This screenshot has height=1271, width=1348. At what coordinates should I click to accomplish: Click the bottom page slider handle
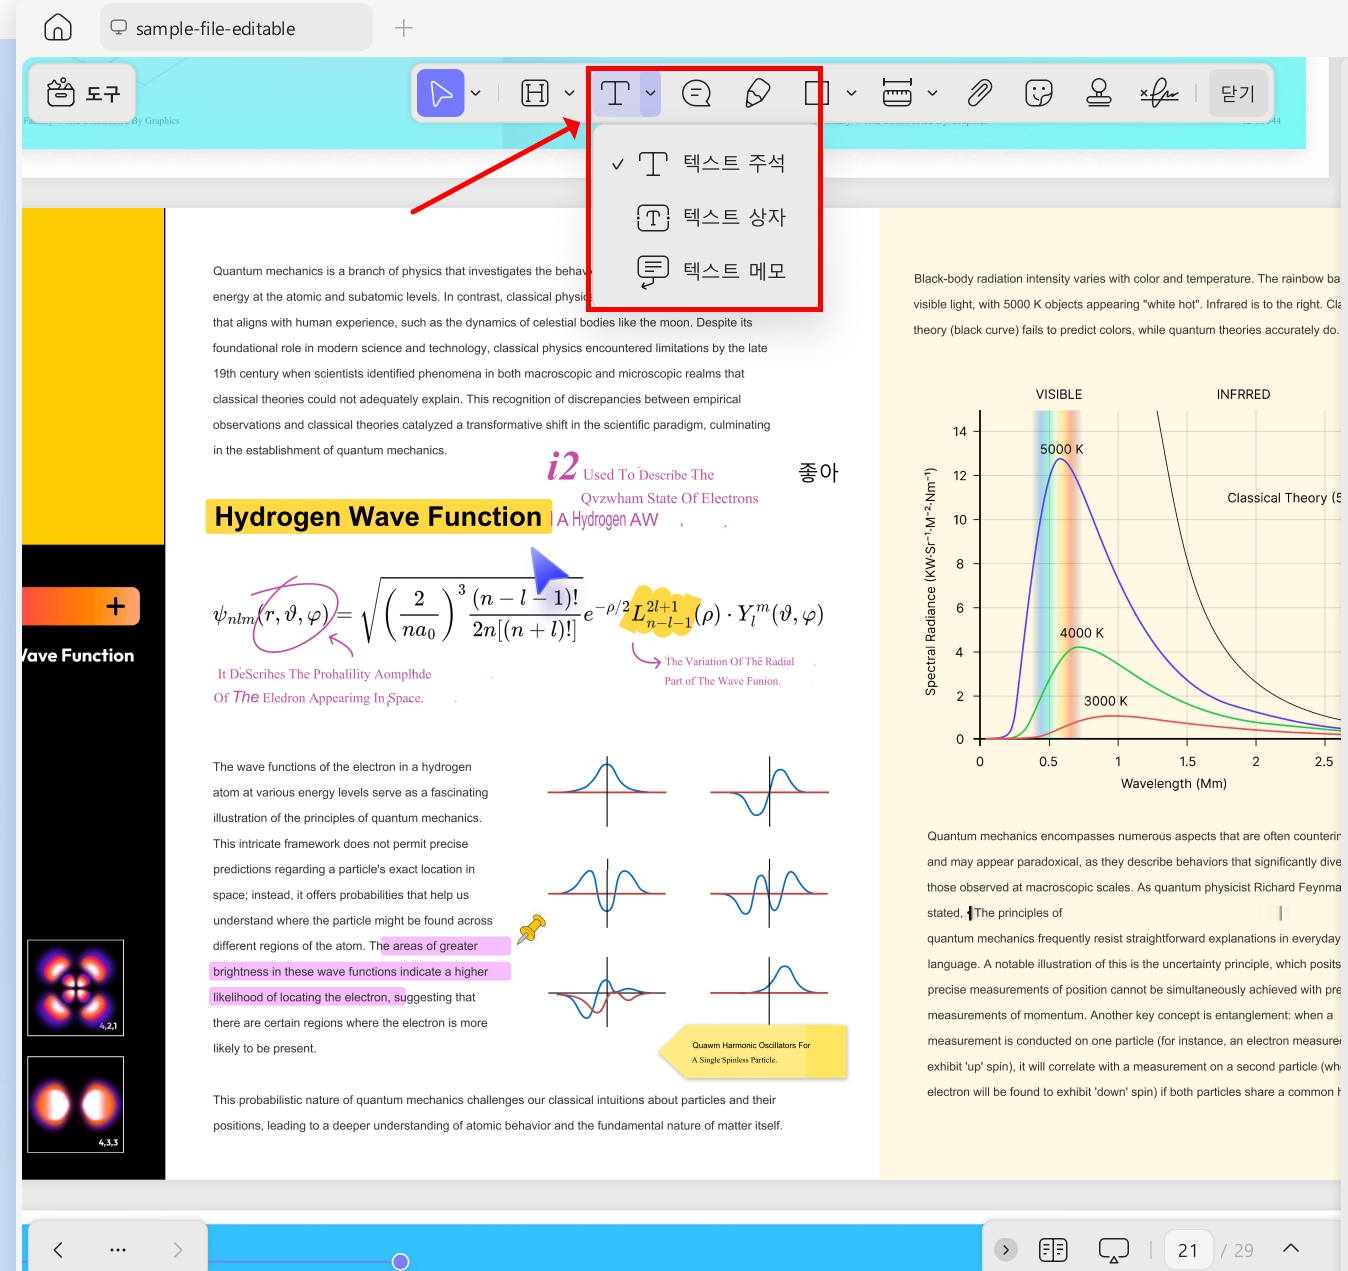(x=400, y=1262)
